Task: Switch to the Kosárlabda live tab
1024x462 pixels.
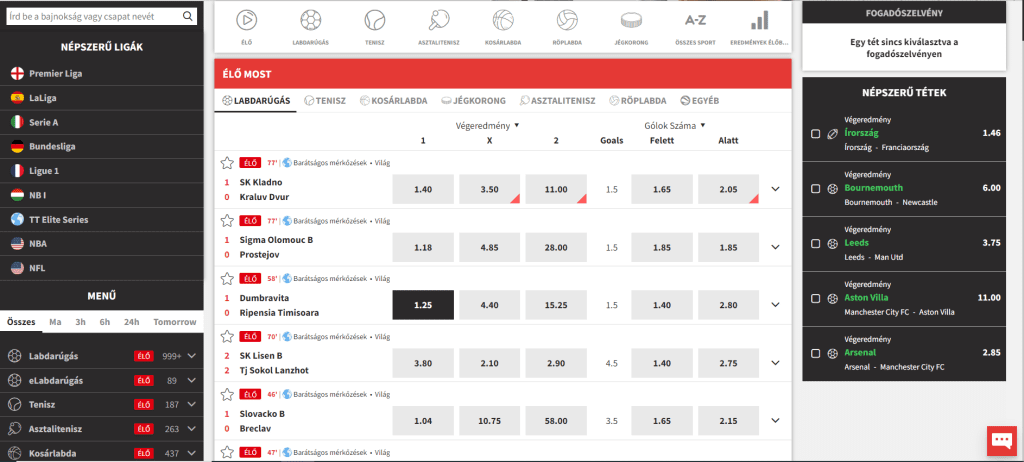Action: [x=393, y=101]
